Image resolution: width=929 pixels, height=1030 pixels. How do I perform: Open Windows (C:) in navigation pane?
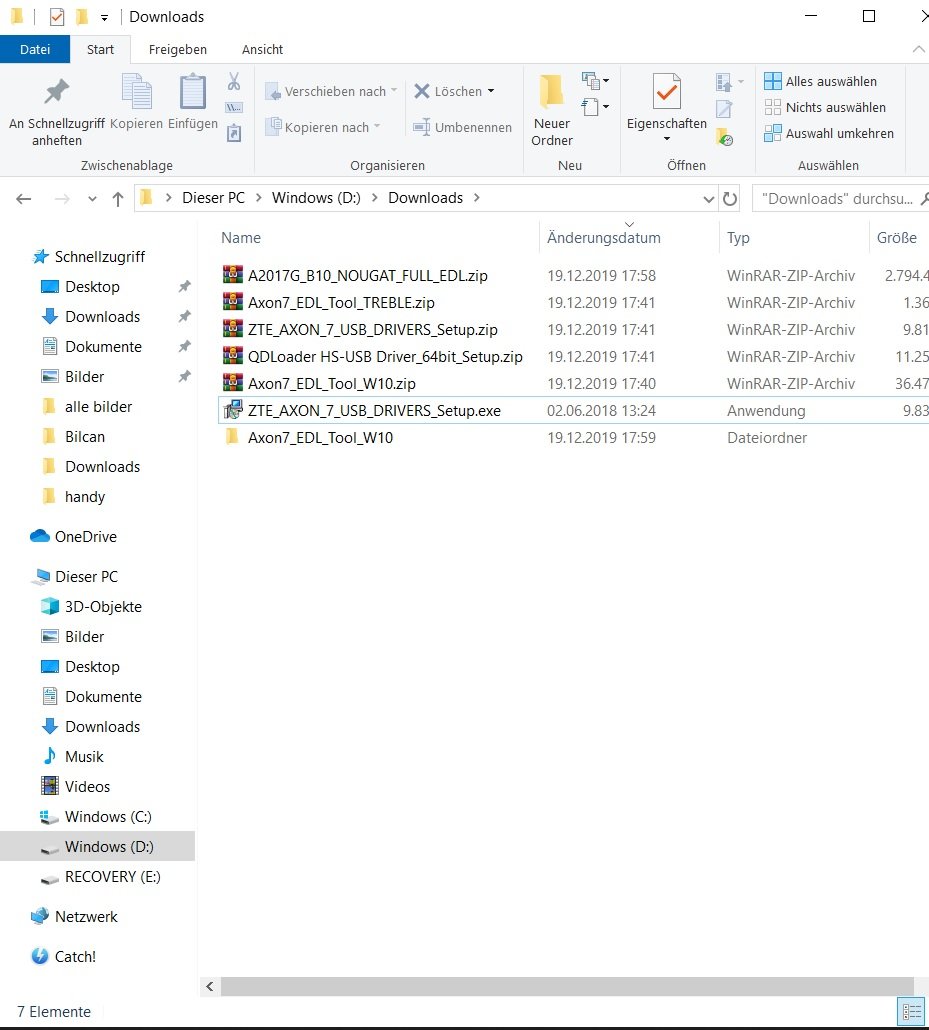(108, 817)
